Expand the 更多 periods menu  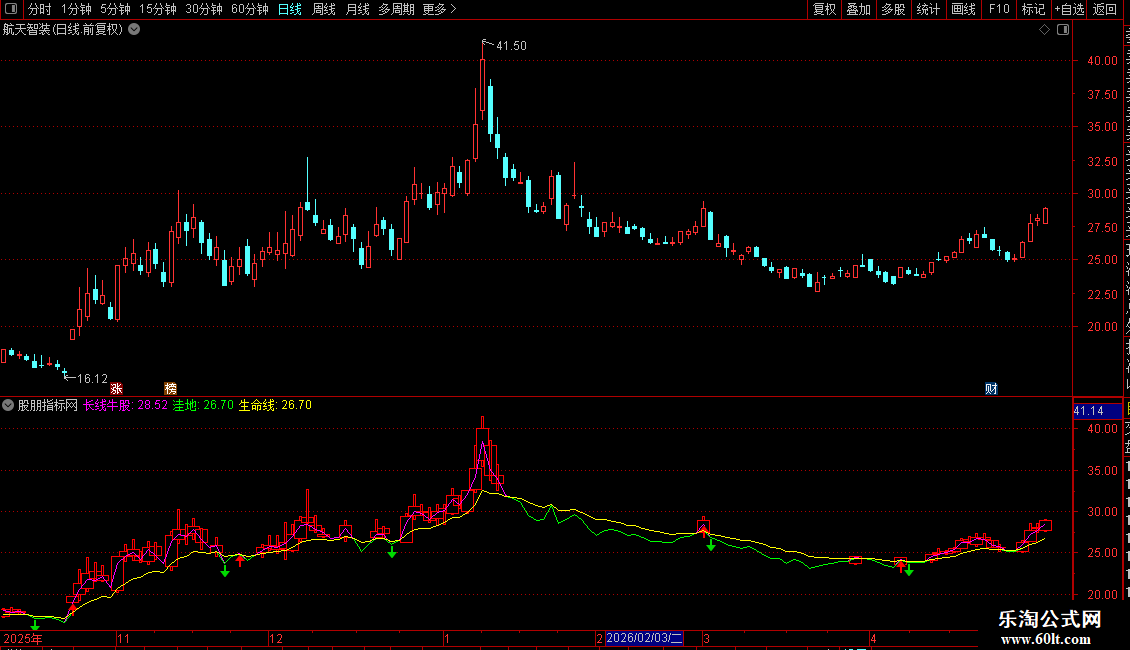coord(439,9)
